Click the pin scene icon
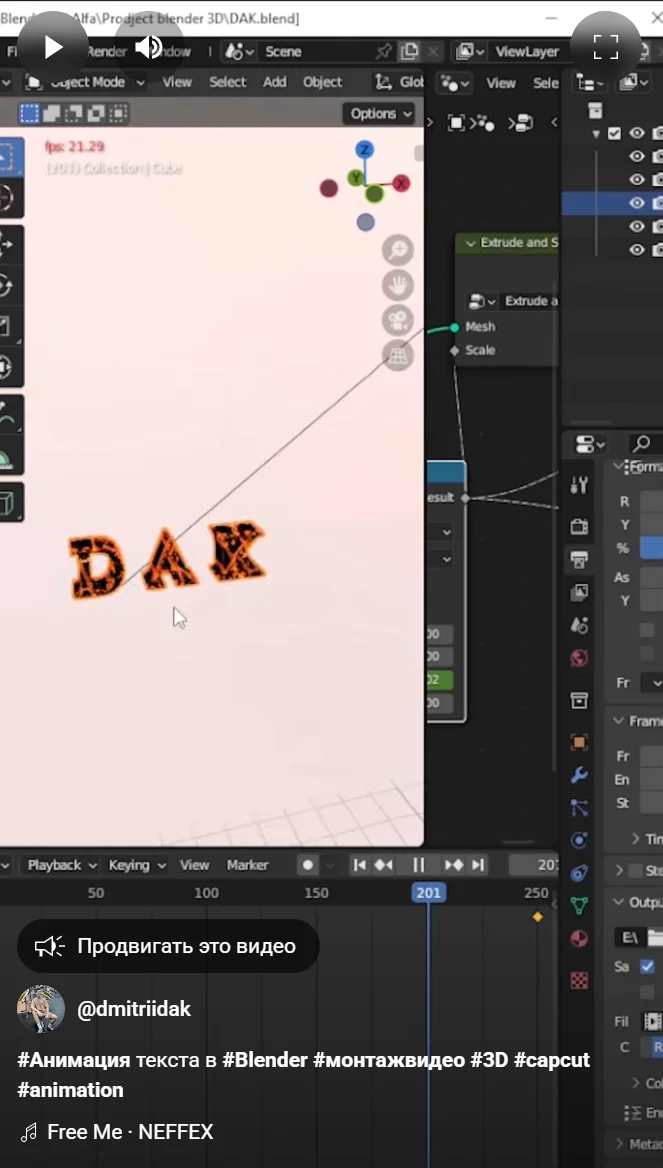Viewport: 663px width, 1168px height. tap(384, 51)
